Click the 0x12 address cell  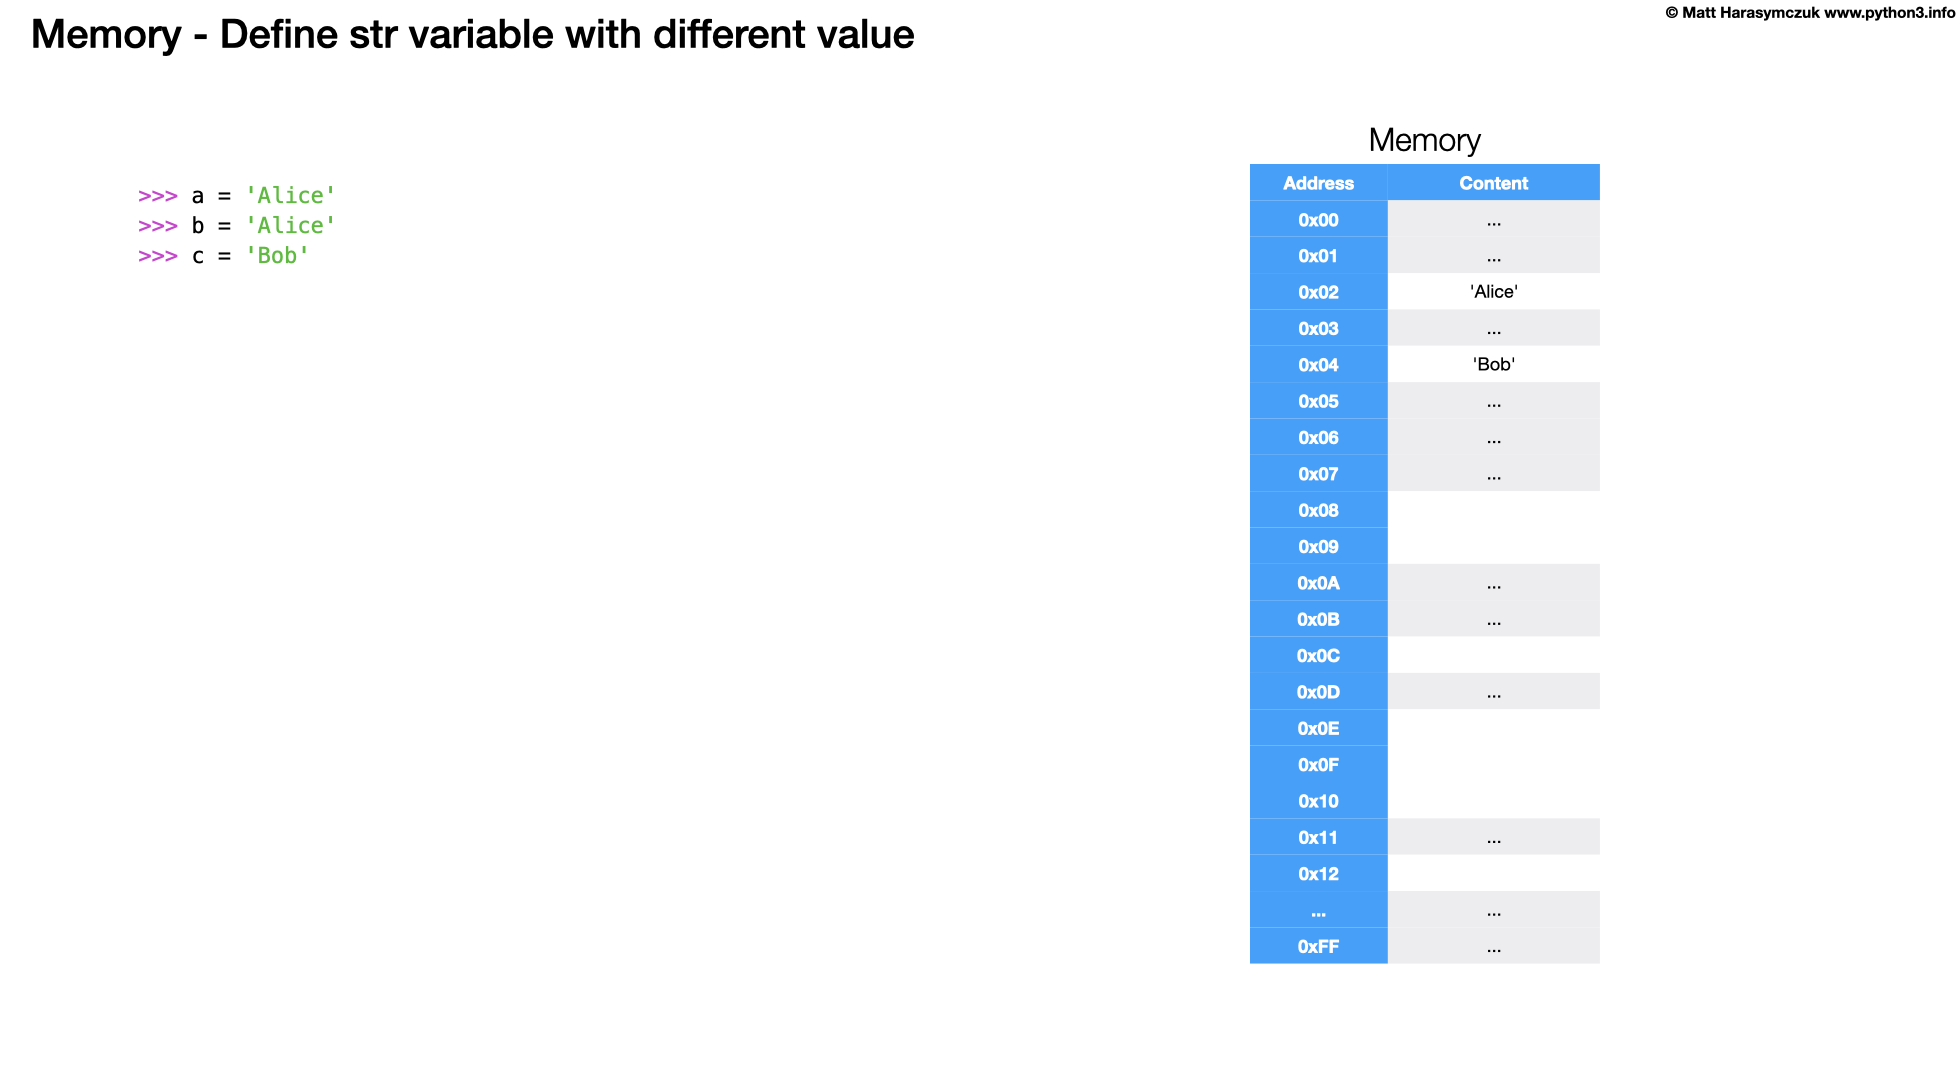[x=1318, y=874]
